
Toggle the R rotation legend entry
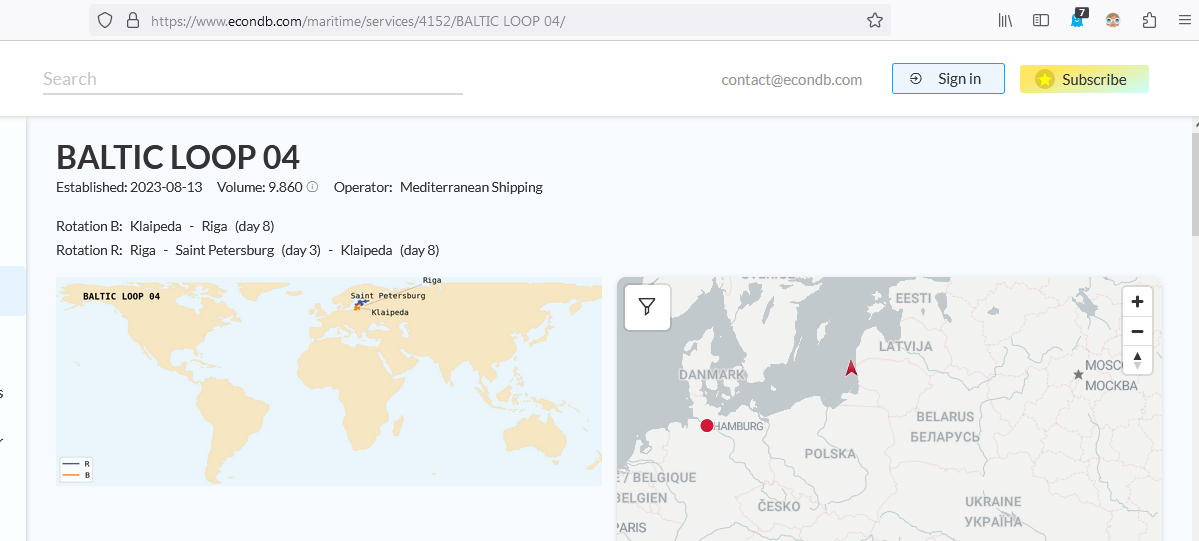click(x=76, y=464)
